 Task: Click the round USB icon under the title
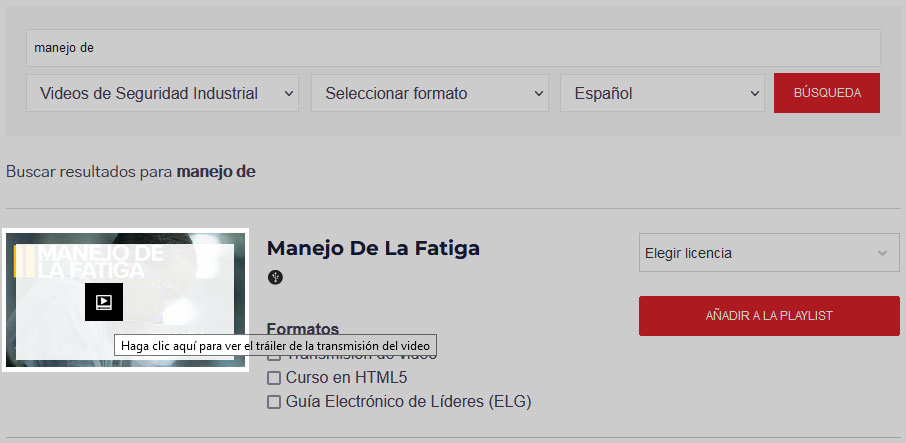click(x=276, y=278)
